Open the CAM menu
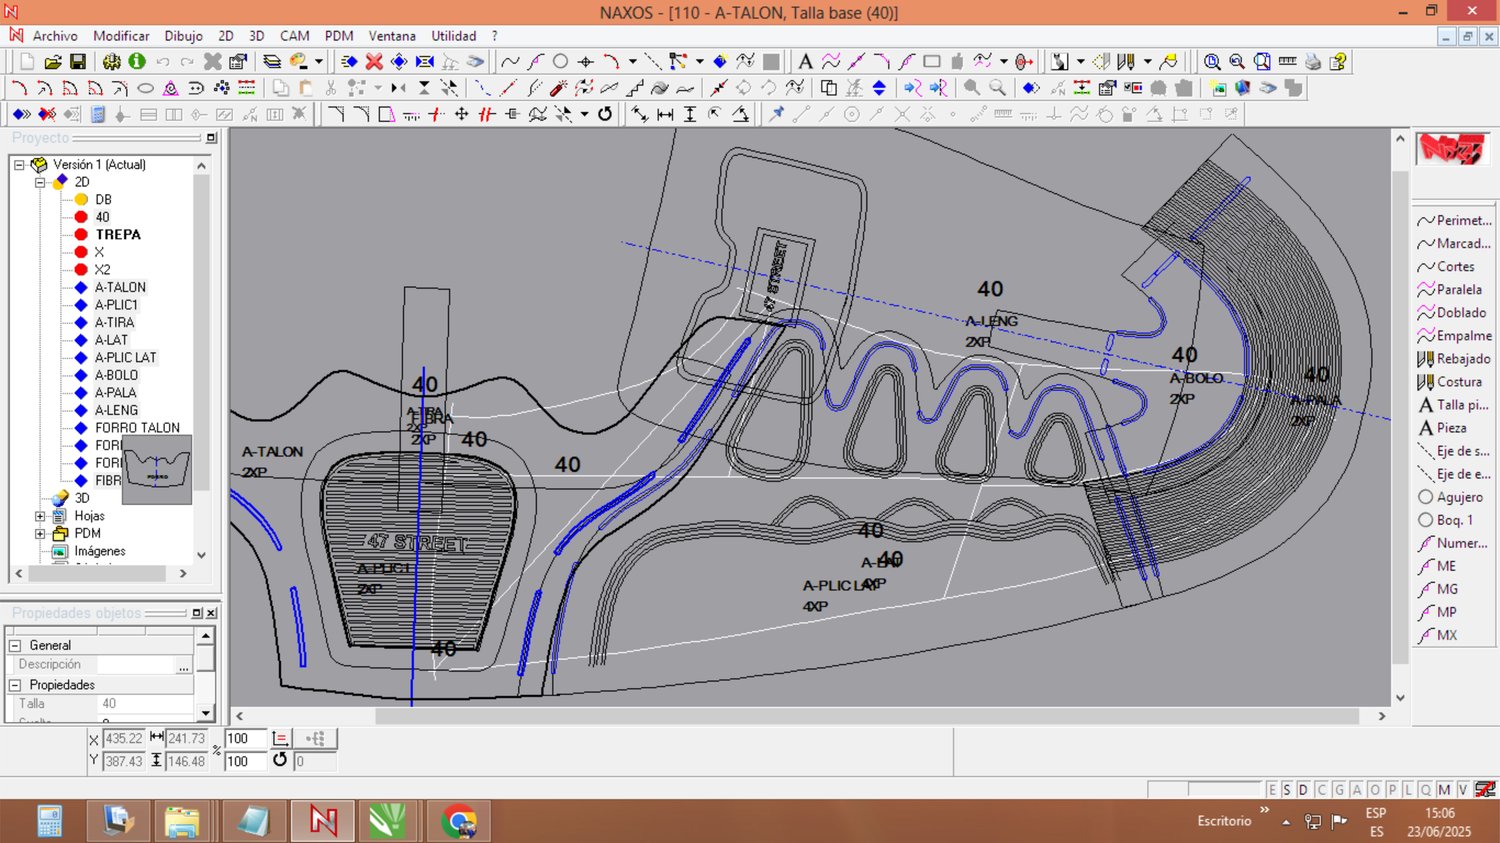 pos(294,36)
